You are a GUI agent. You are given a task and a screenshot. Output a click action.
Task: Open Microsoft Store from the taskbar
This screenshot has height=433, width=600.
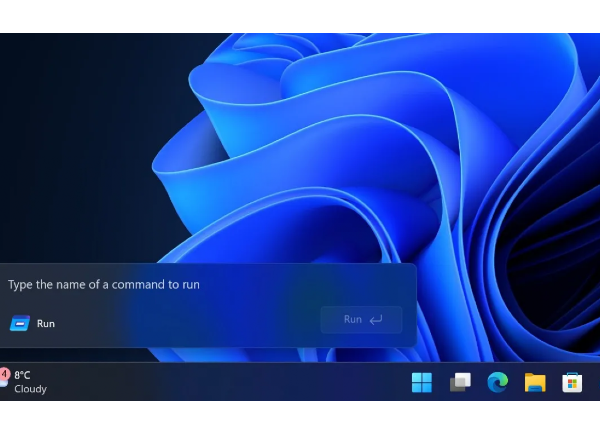coord(572,382)
